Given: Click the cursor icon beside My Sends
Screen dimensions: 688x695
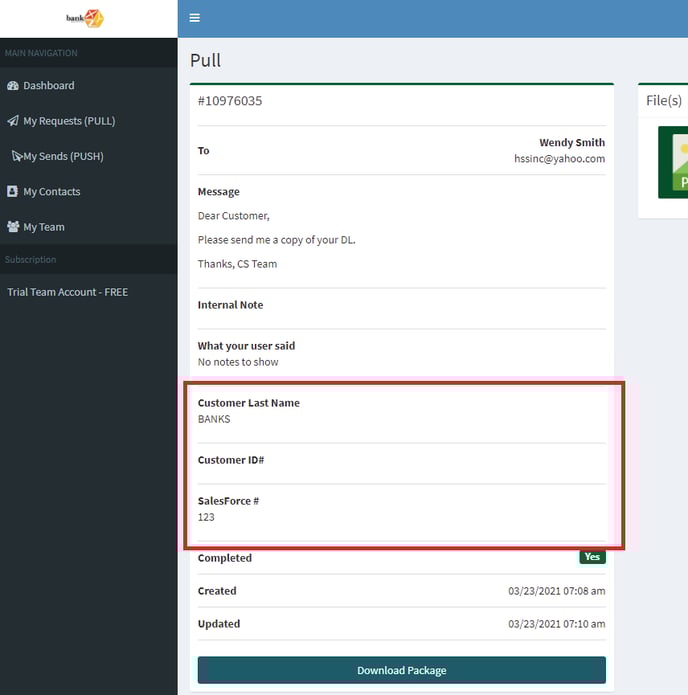Looking at the screenshot, I should click(16, 157).
